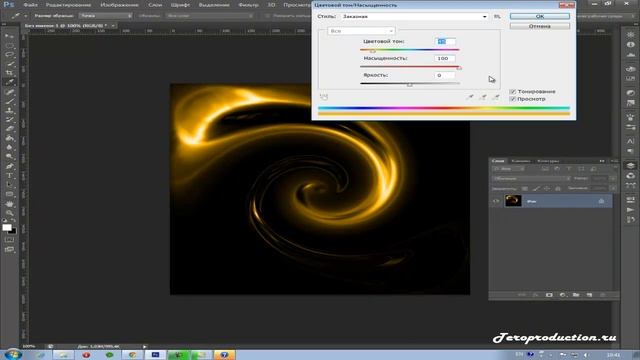Select the Hand tool in the left toolbar
This screenshot has width=640, height=360.
click(x=9, y=203)
